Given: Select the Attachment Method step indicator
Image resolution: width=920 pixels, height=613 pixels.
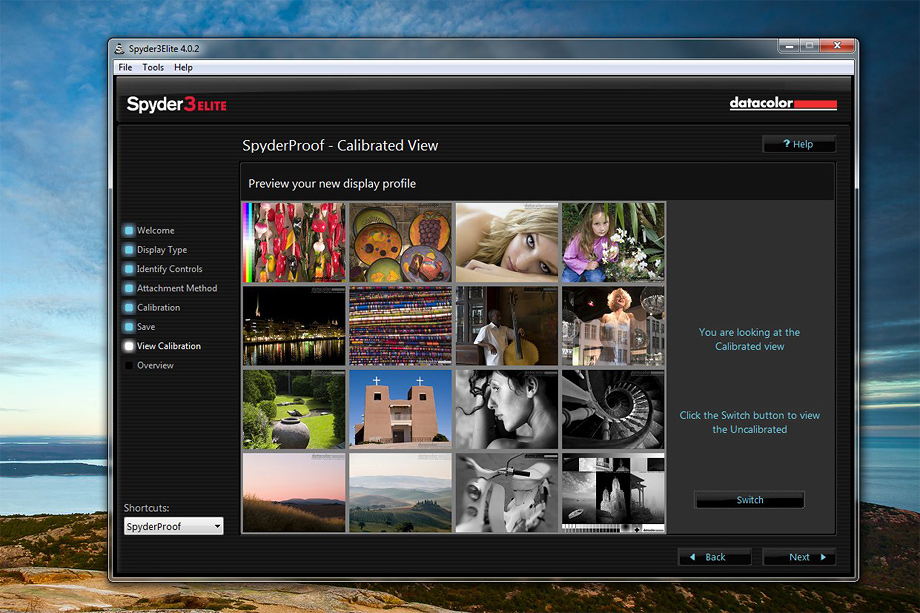Looking at the screenshot, I should point(129,289).
